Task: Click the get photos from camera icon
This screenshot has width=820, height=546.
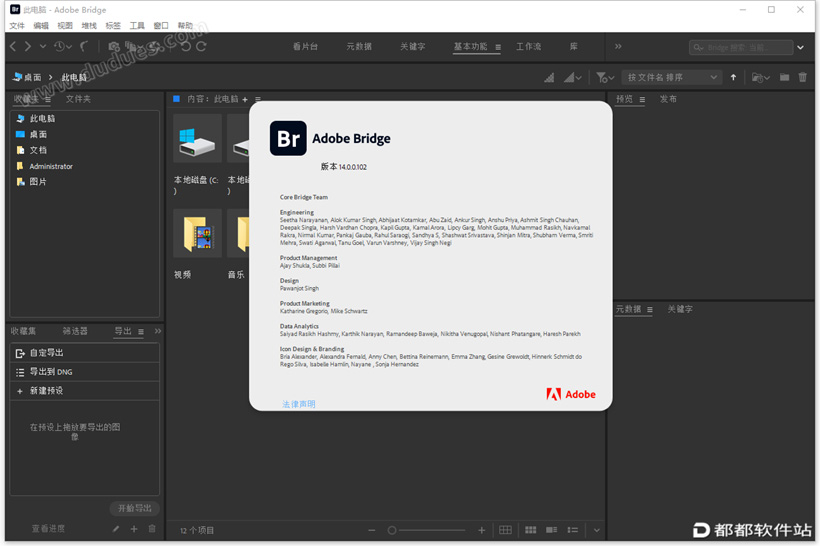Action: [113, 47]
